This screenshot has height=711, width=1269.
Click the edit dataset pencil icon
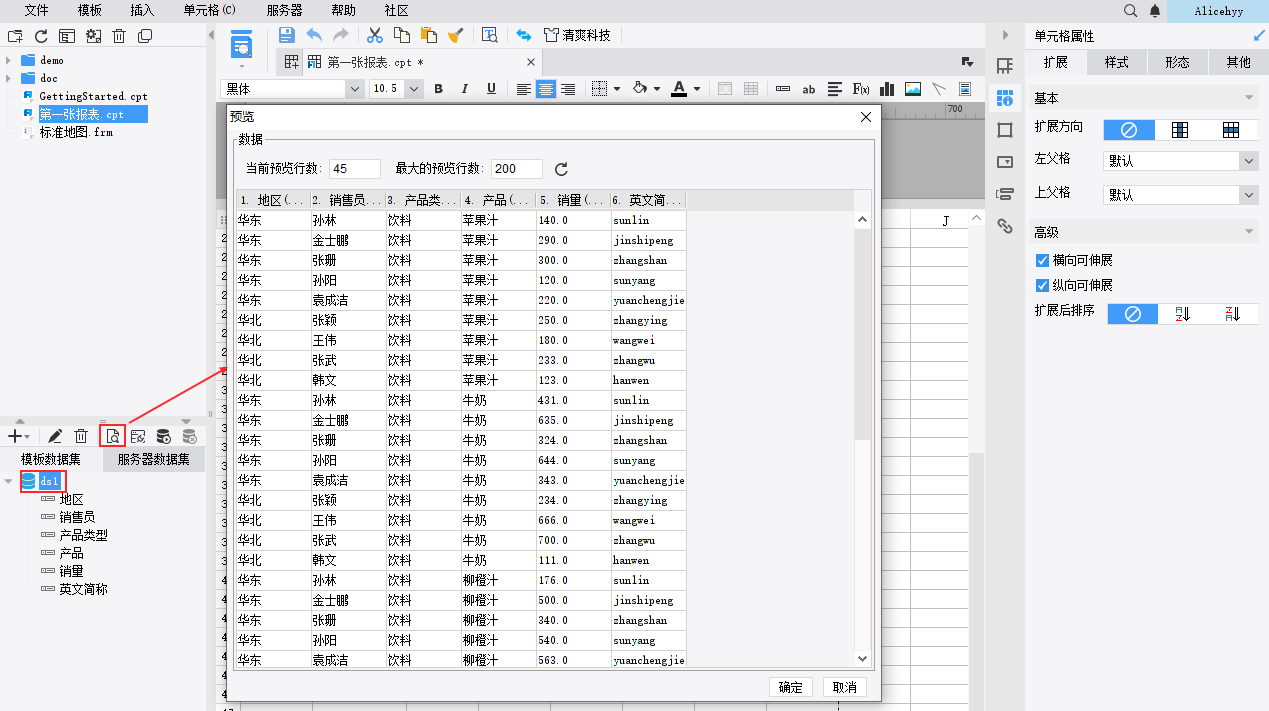pos(55,436)
